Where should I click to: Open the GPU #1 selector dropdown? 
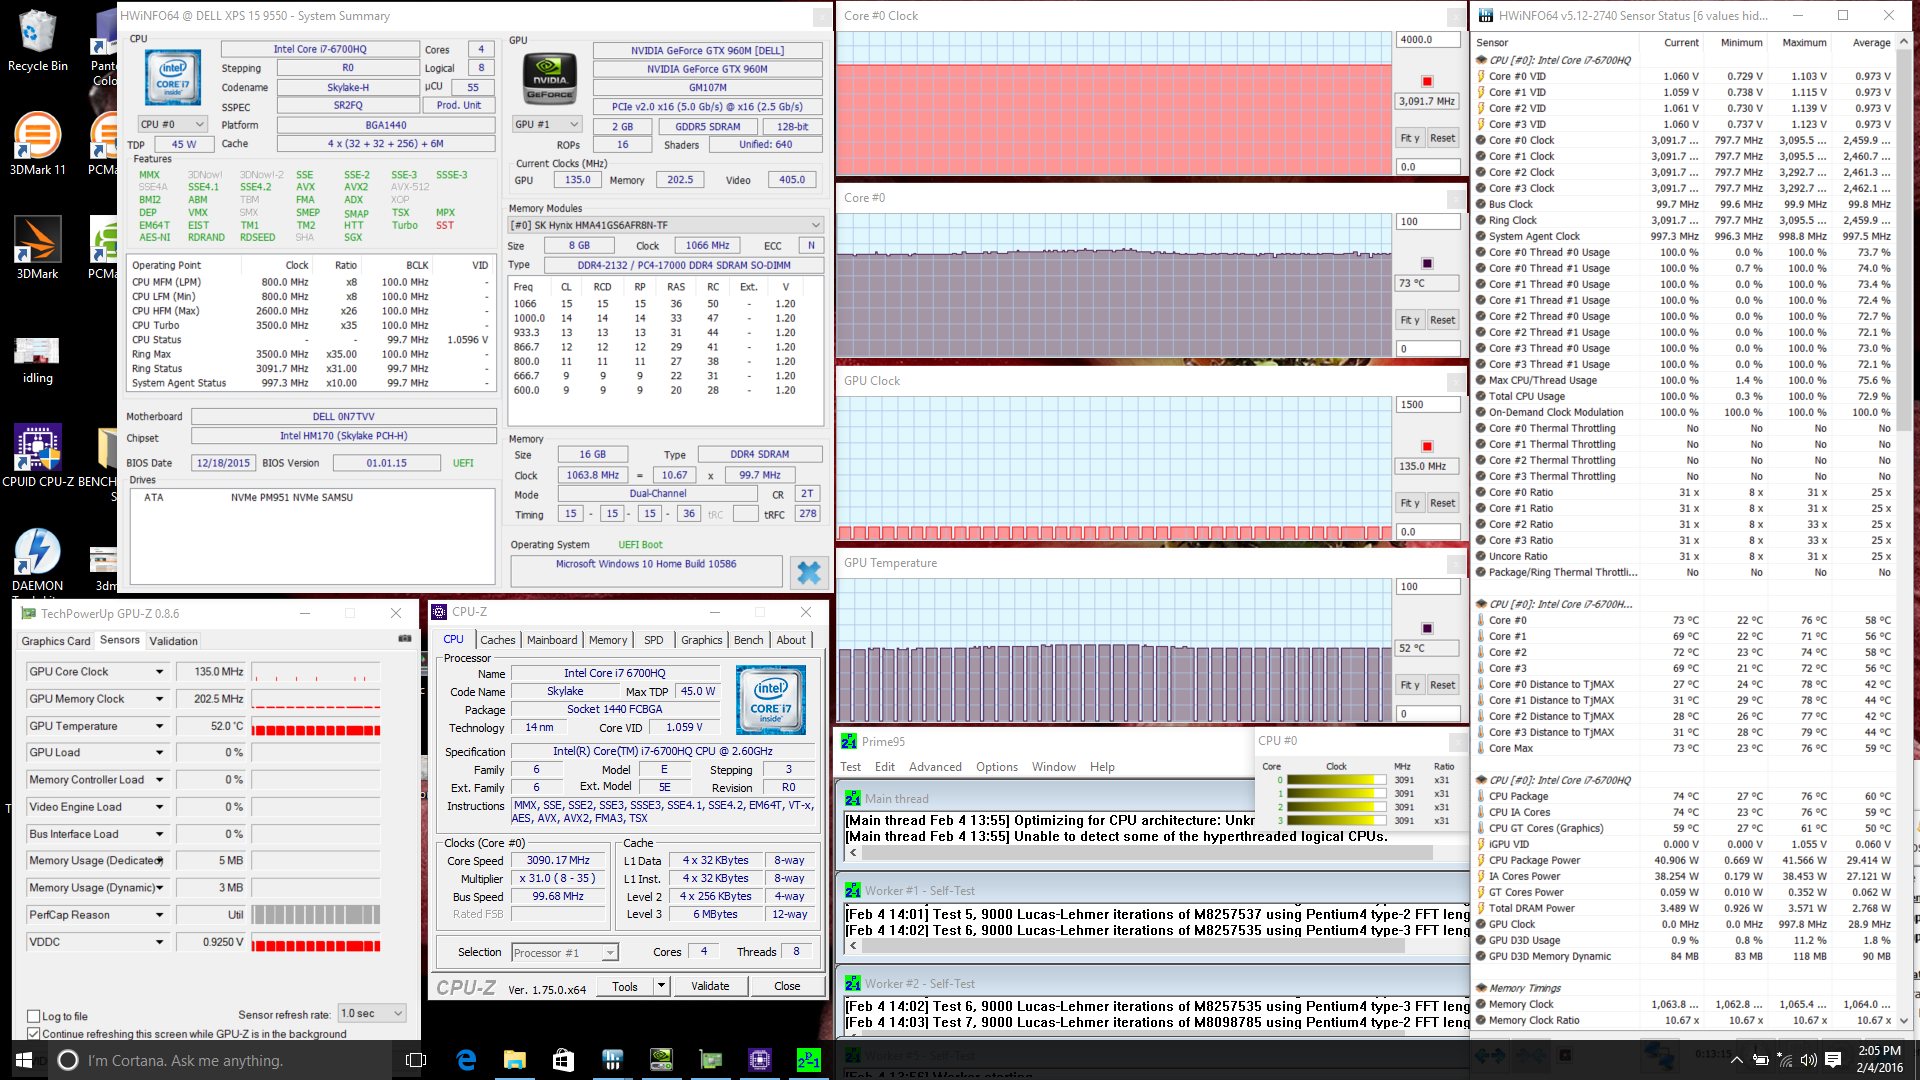546,125
